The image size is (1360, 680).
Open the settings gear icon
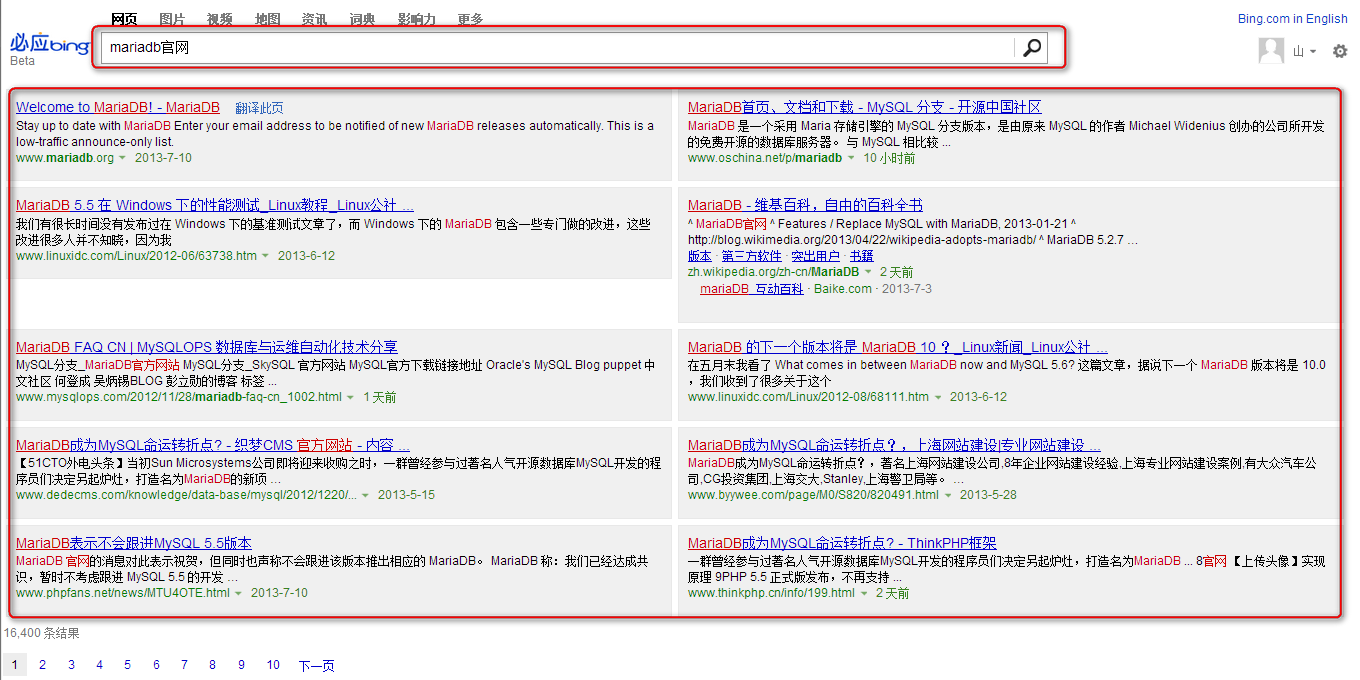pyautogui.click(x=1340, y=51)
